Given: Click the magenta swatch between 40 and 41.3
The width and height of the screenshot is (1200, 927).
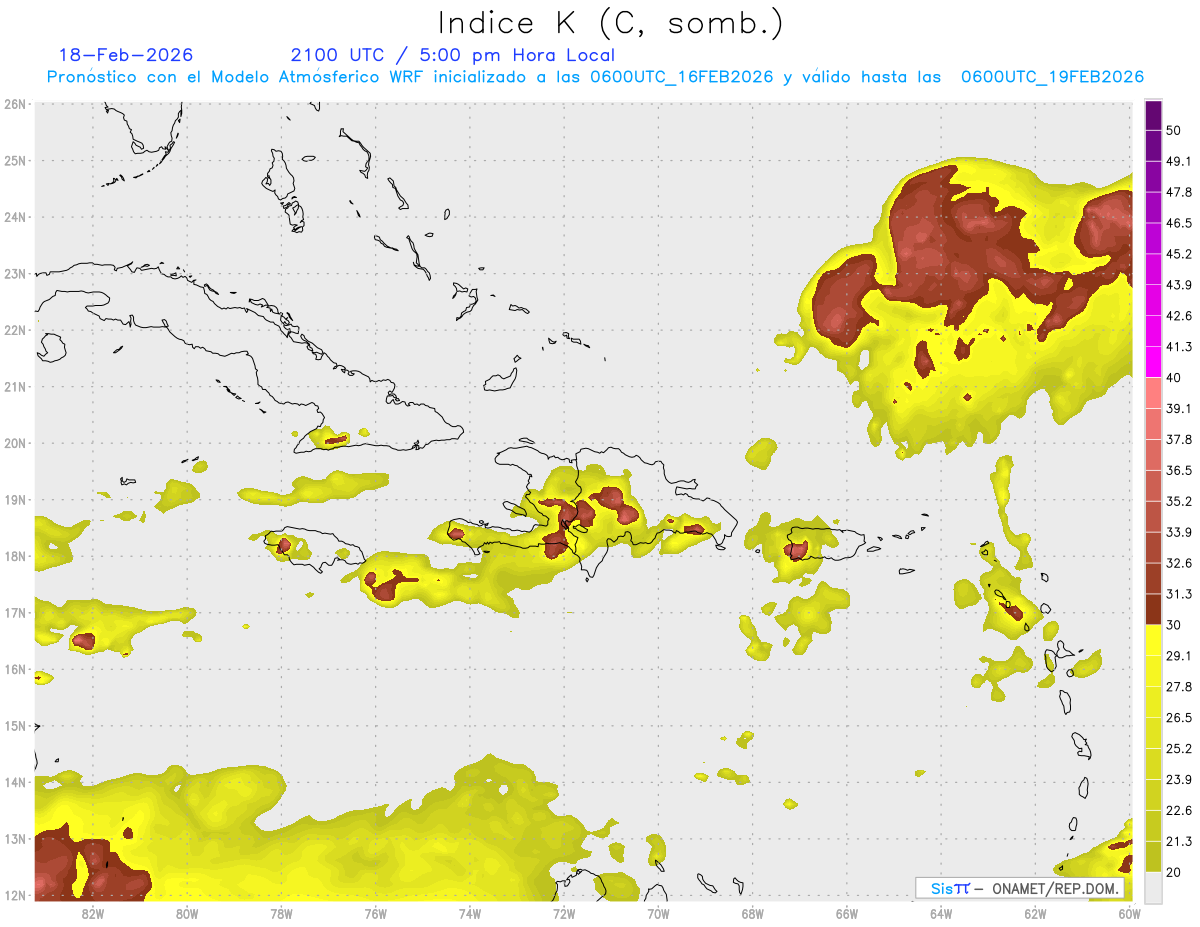Looking at the screenshot, I should coord(1153,362).
